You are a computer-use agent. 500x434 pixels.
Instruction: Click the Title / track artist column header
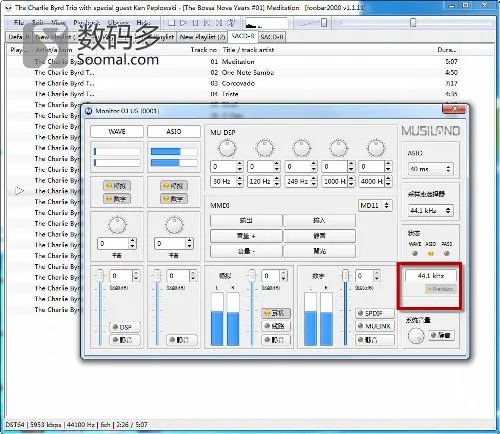click(249, 50)
